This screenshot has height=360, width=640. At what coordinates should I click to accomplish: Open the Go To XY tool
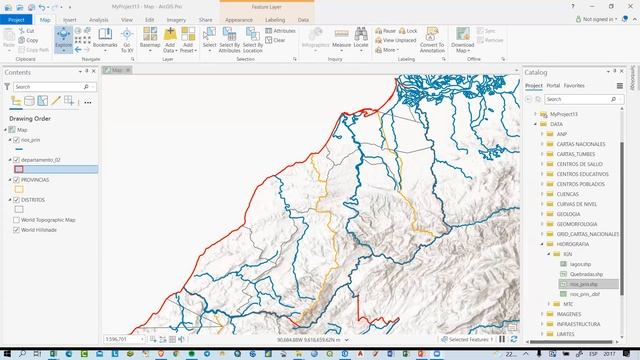point(127,40)
